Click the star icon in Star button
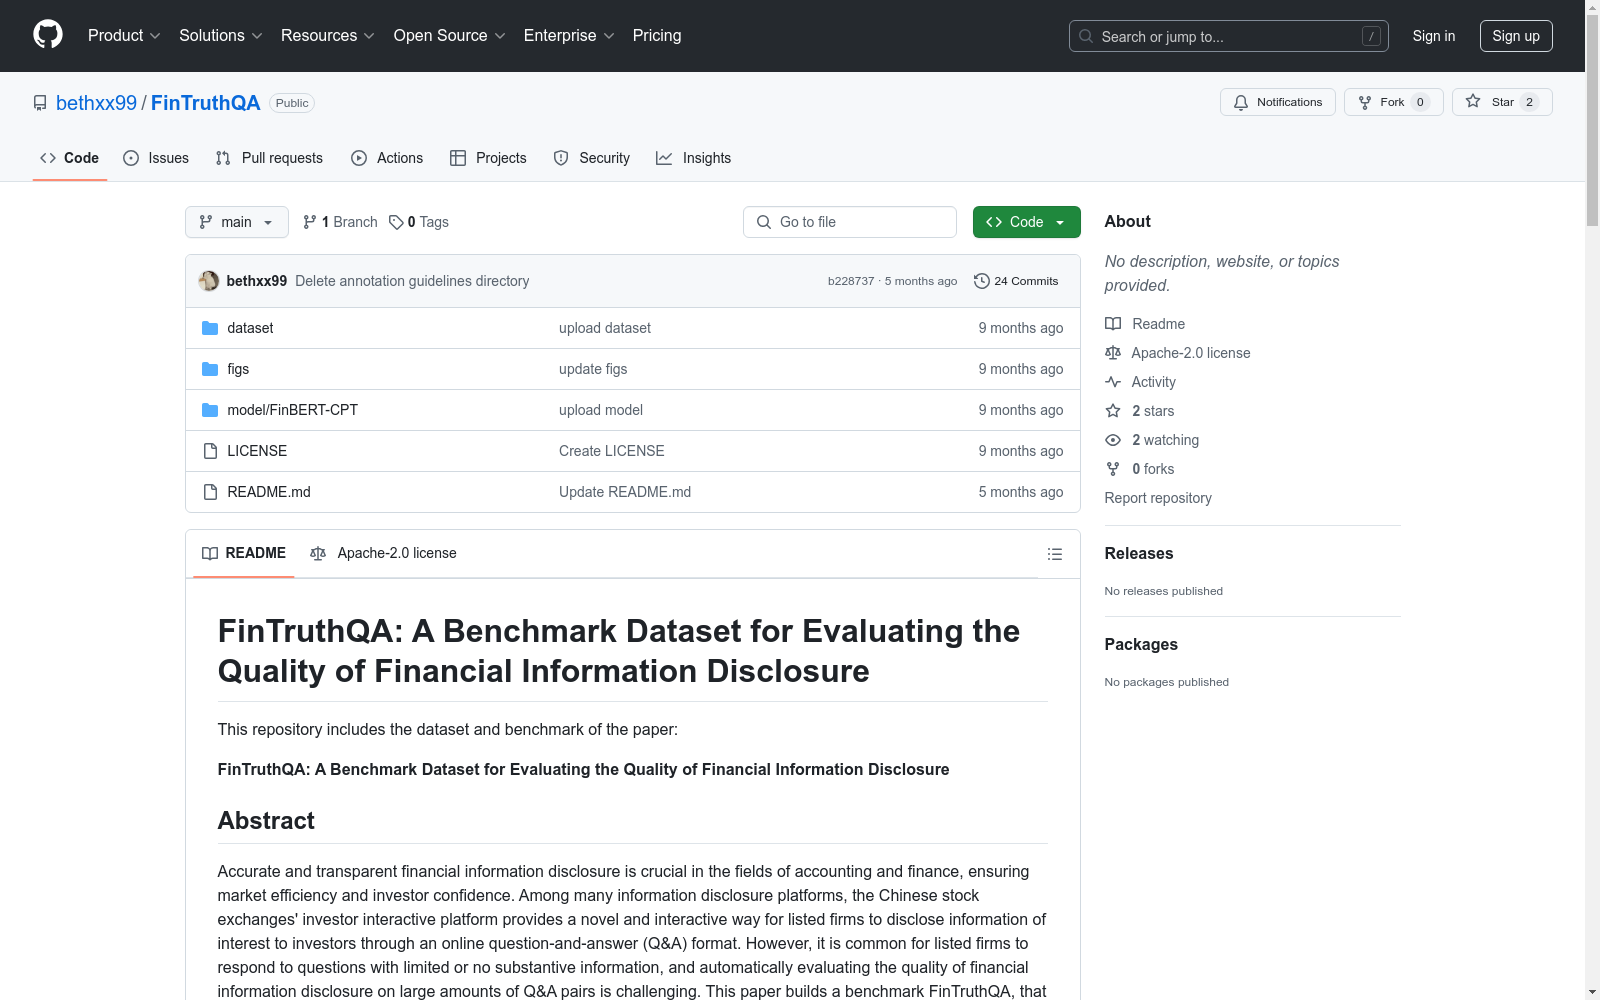The height and width of the screenshot is (1000, 1600). click(x=1473, y=101)
